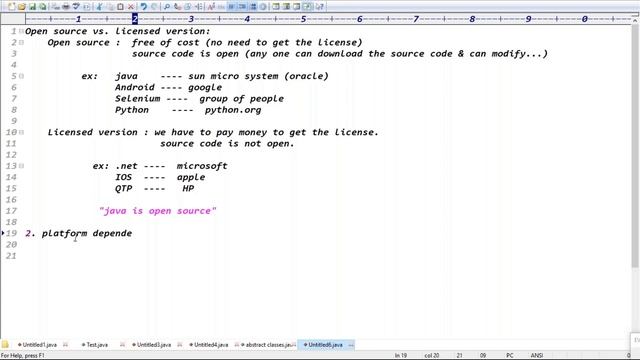Viewport: 640px width, 360px height.
Task: Switch to the Untitled4.java tab
Action: (x=211, y=345)
